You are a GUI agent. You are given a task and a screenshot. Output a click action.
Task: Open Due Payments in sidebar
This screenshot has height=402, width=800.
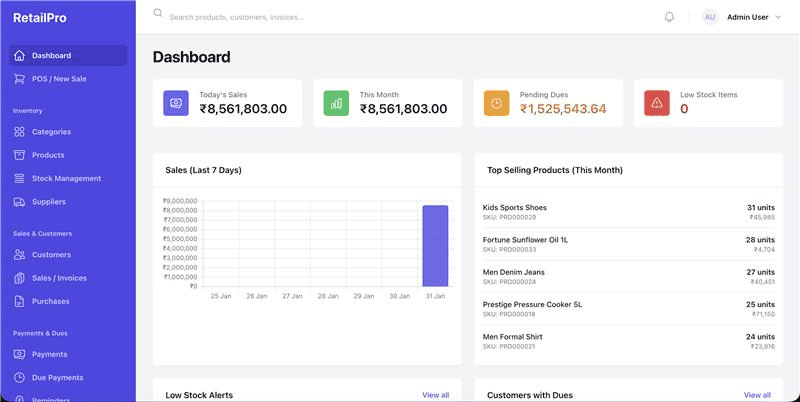(x=57, y=378)
